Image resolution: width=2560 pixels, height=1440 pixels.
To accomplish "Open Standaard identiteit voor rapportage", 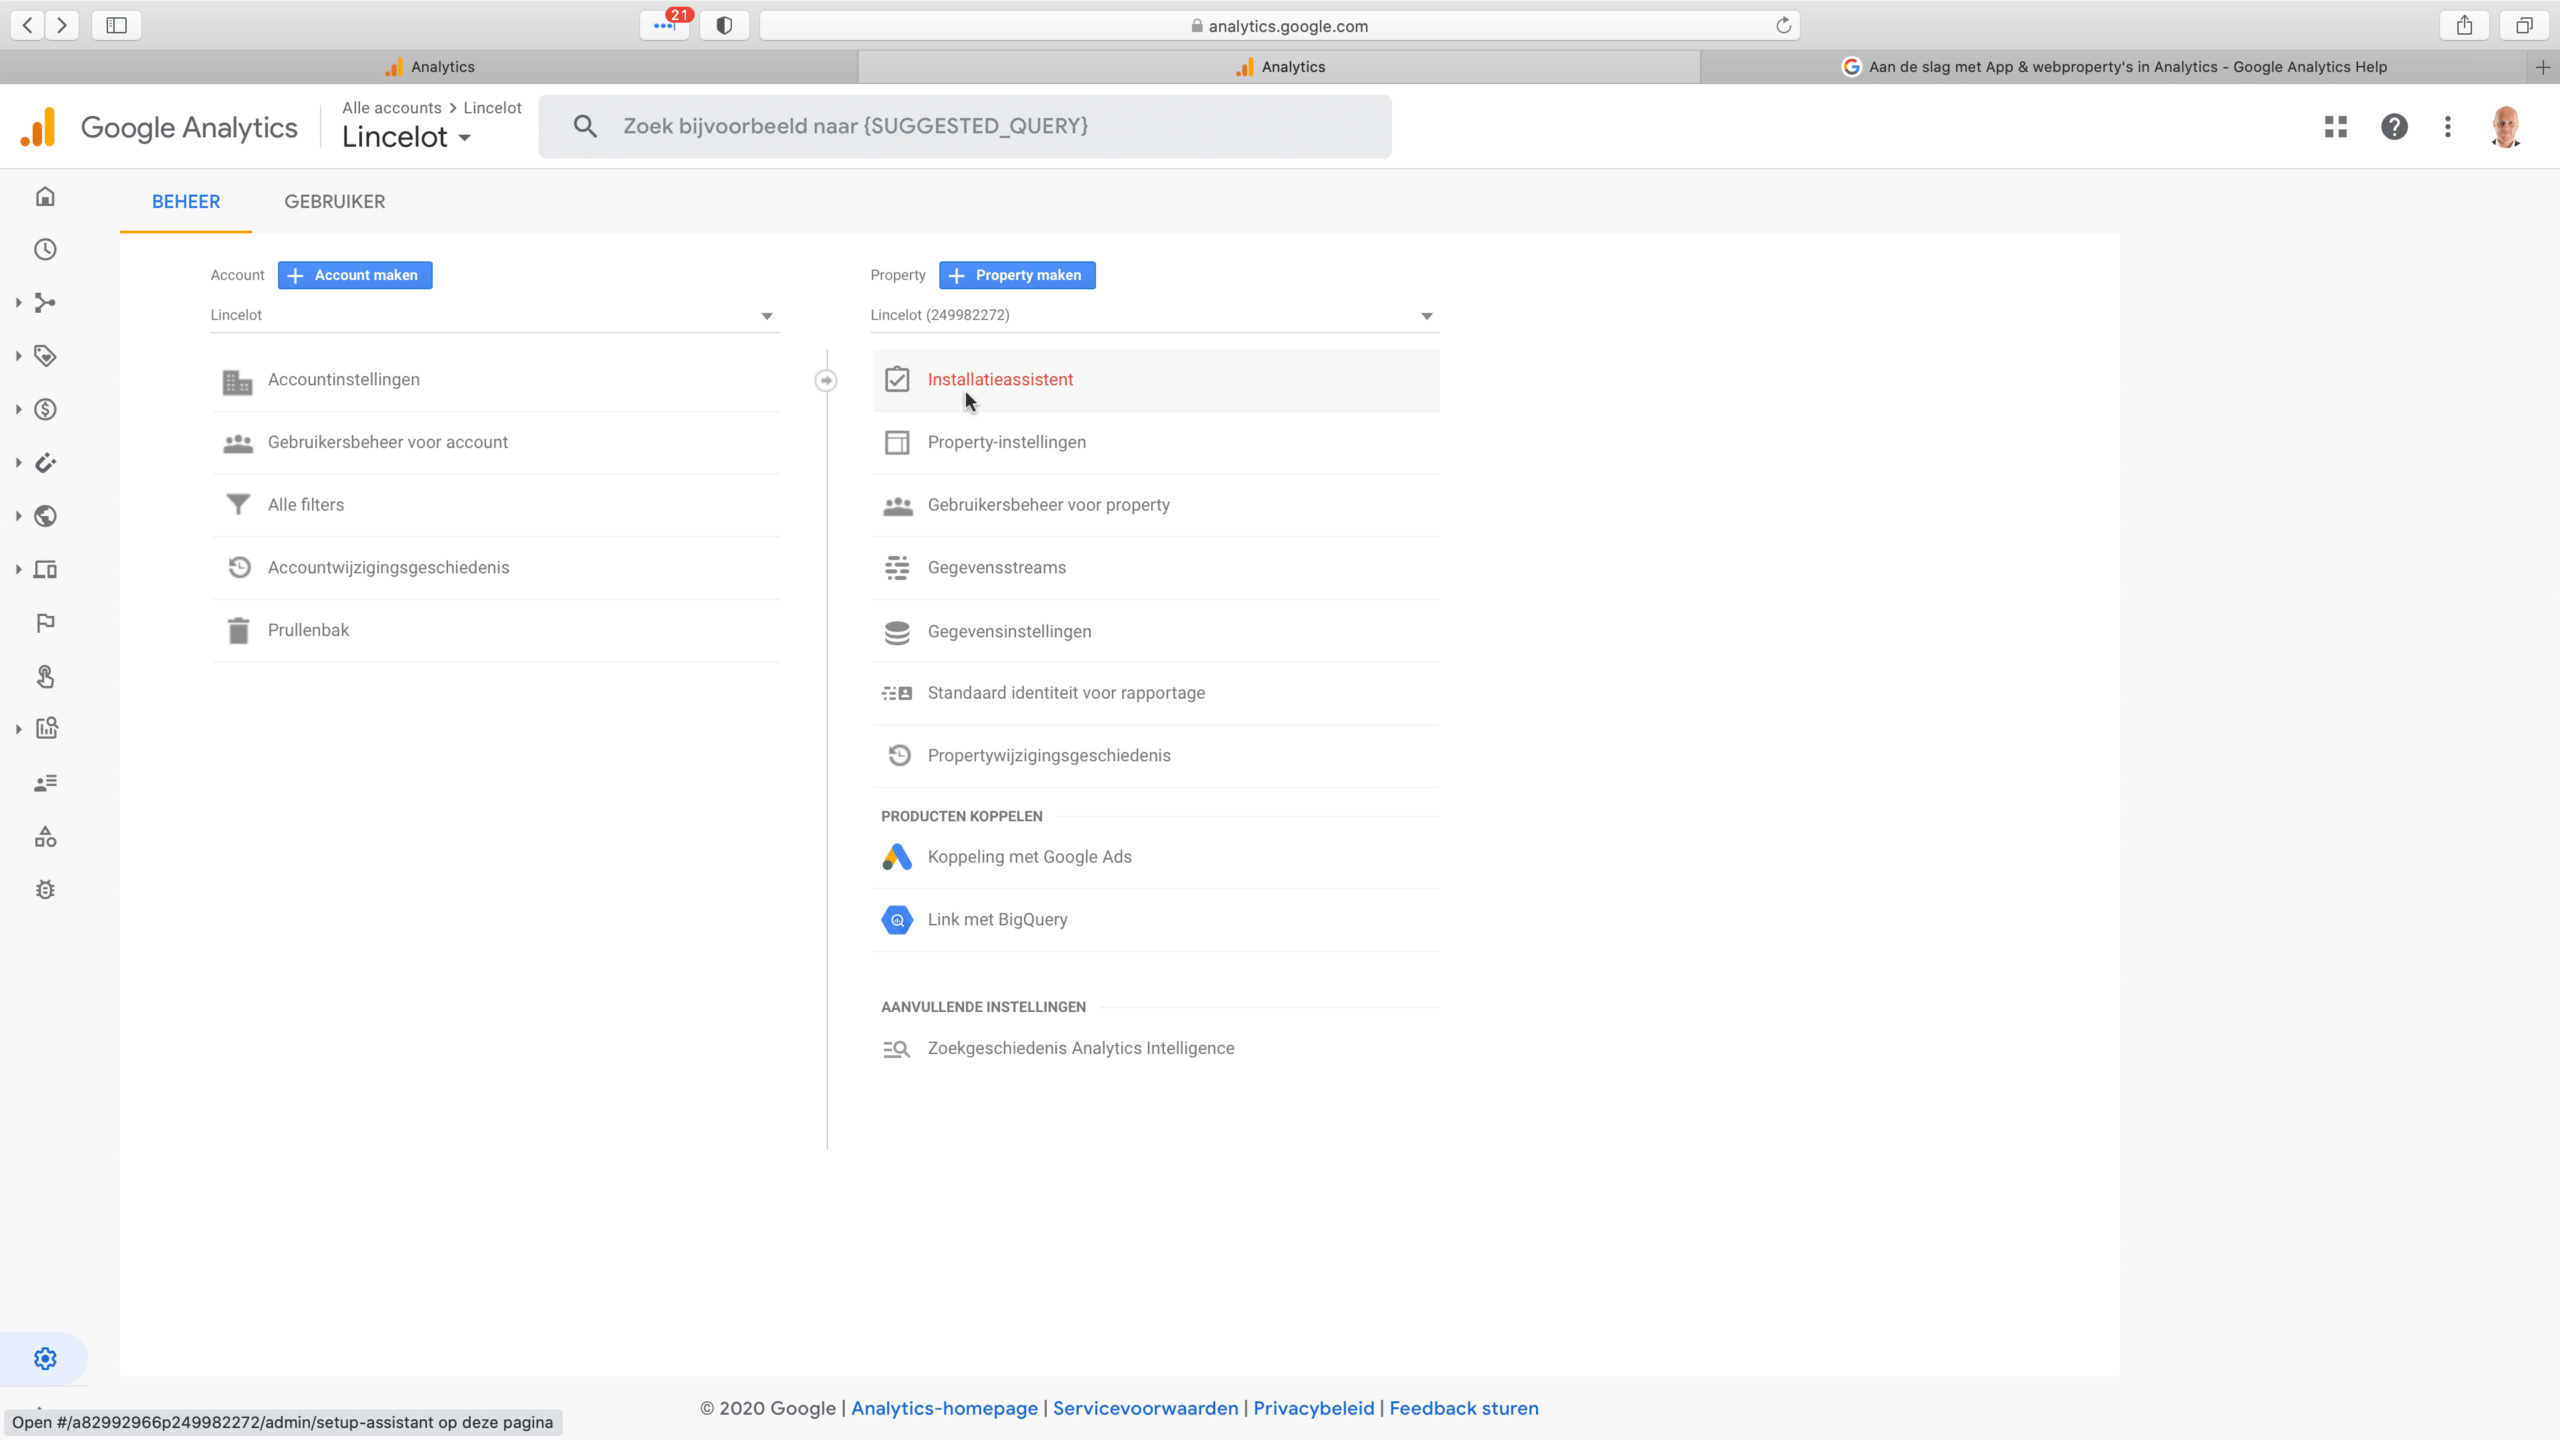I will (1156, 693).
